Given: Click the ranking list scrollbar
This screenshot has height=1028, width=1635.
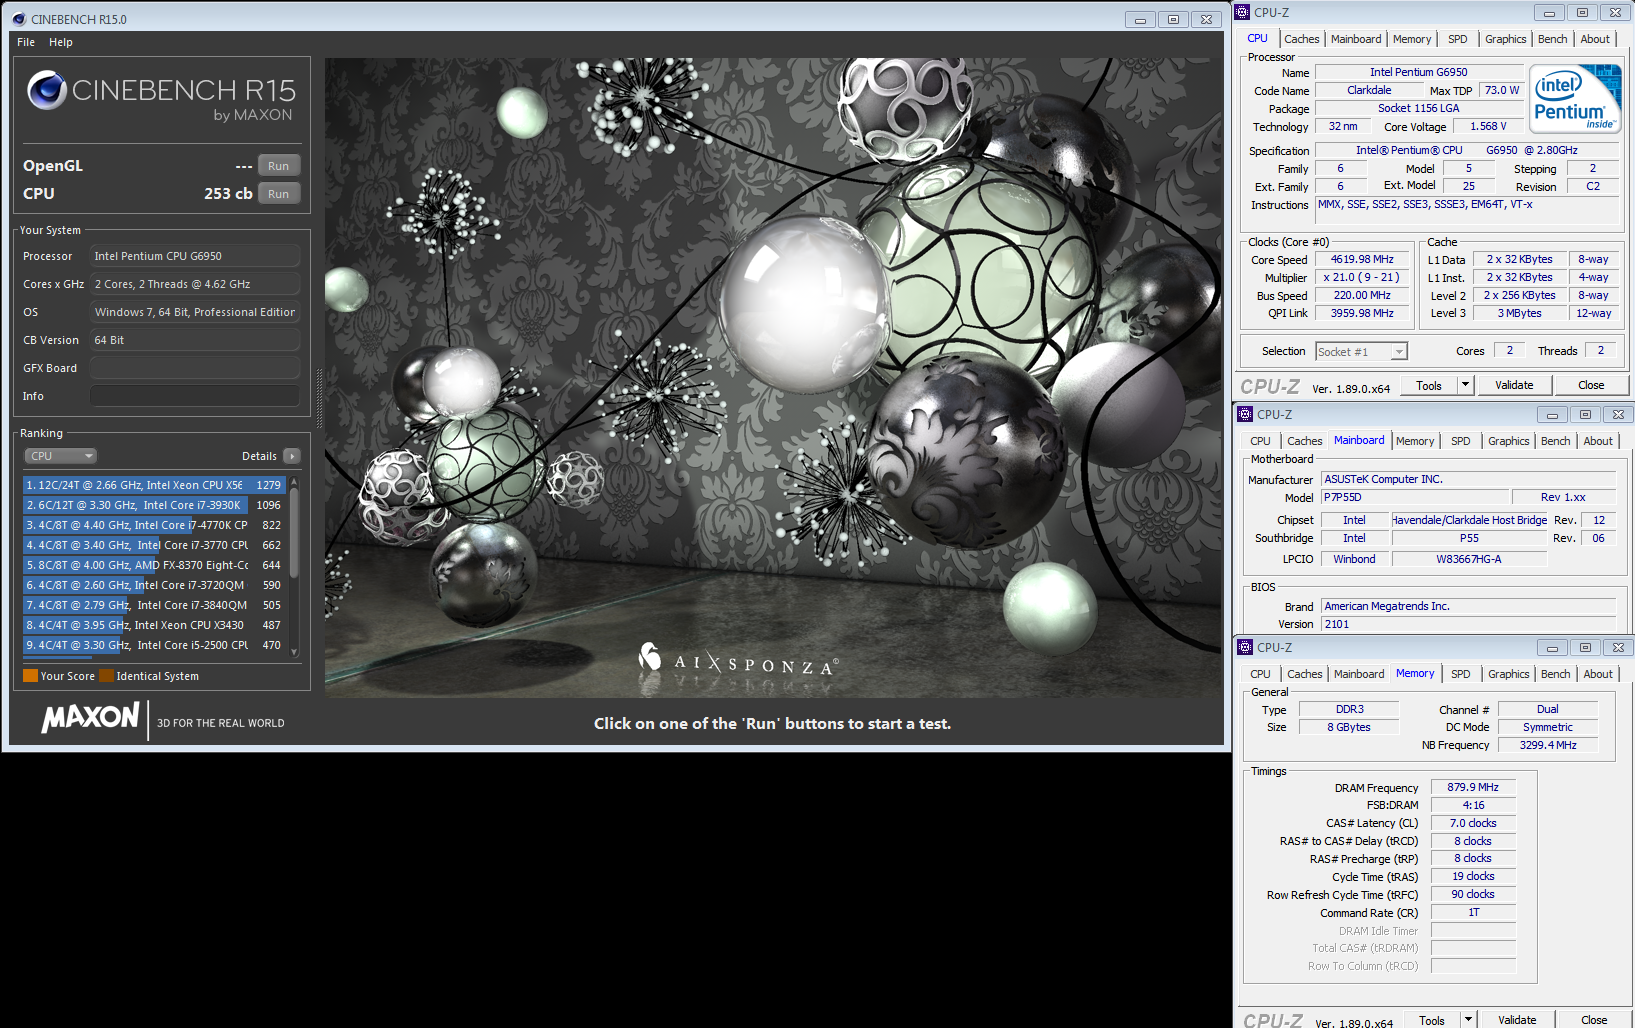Looking at the screenshot, I should 294,566.
